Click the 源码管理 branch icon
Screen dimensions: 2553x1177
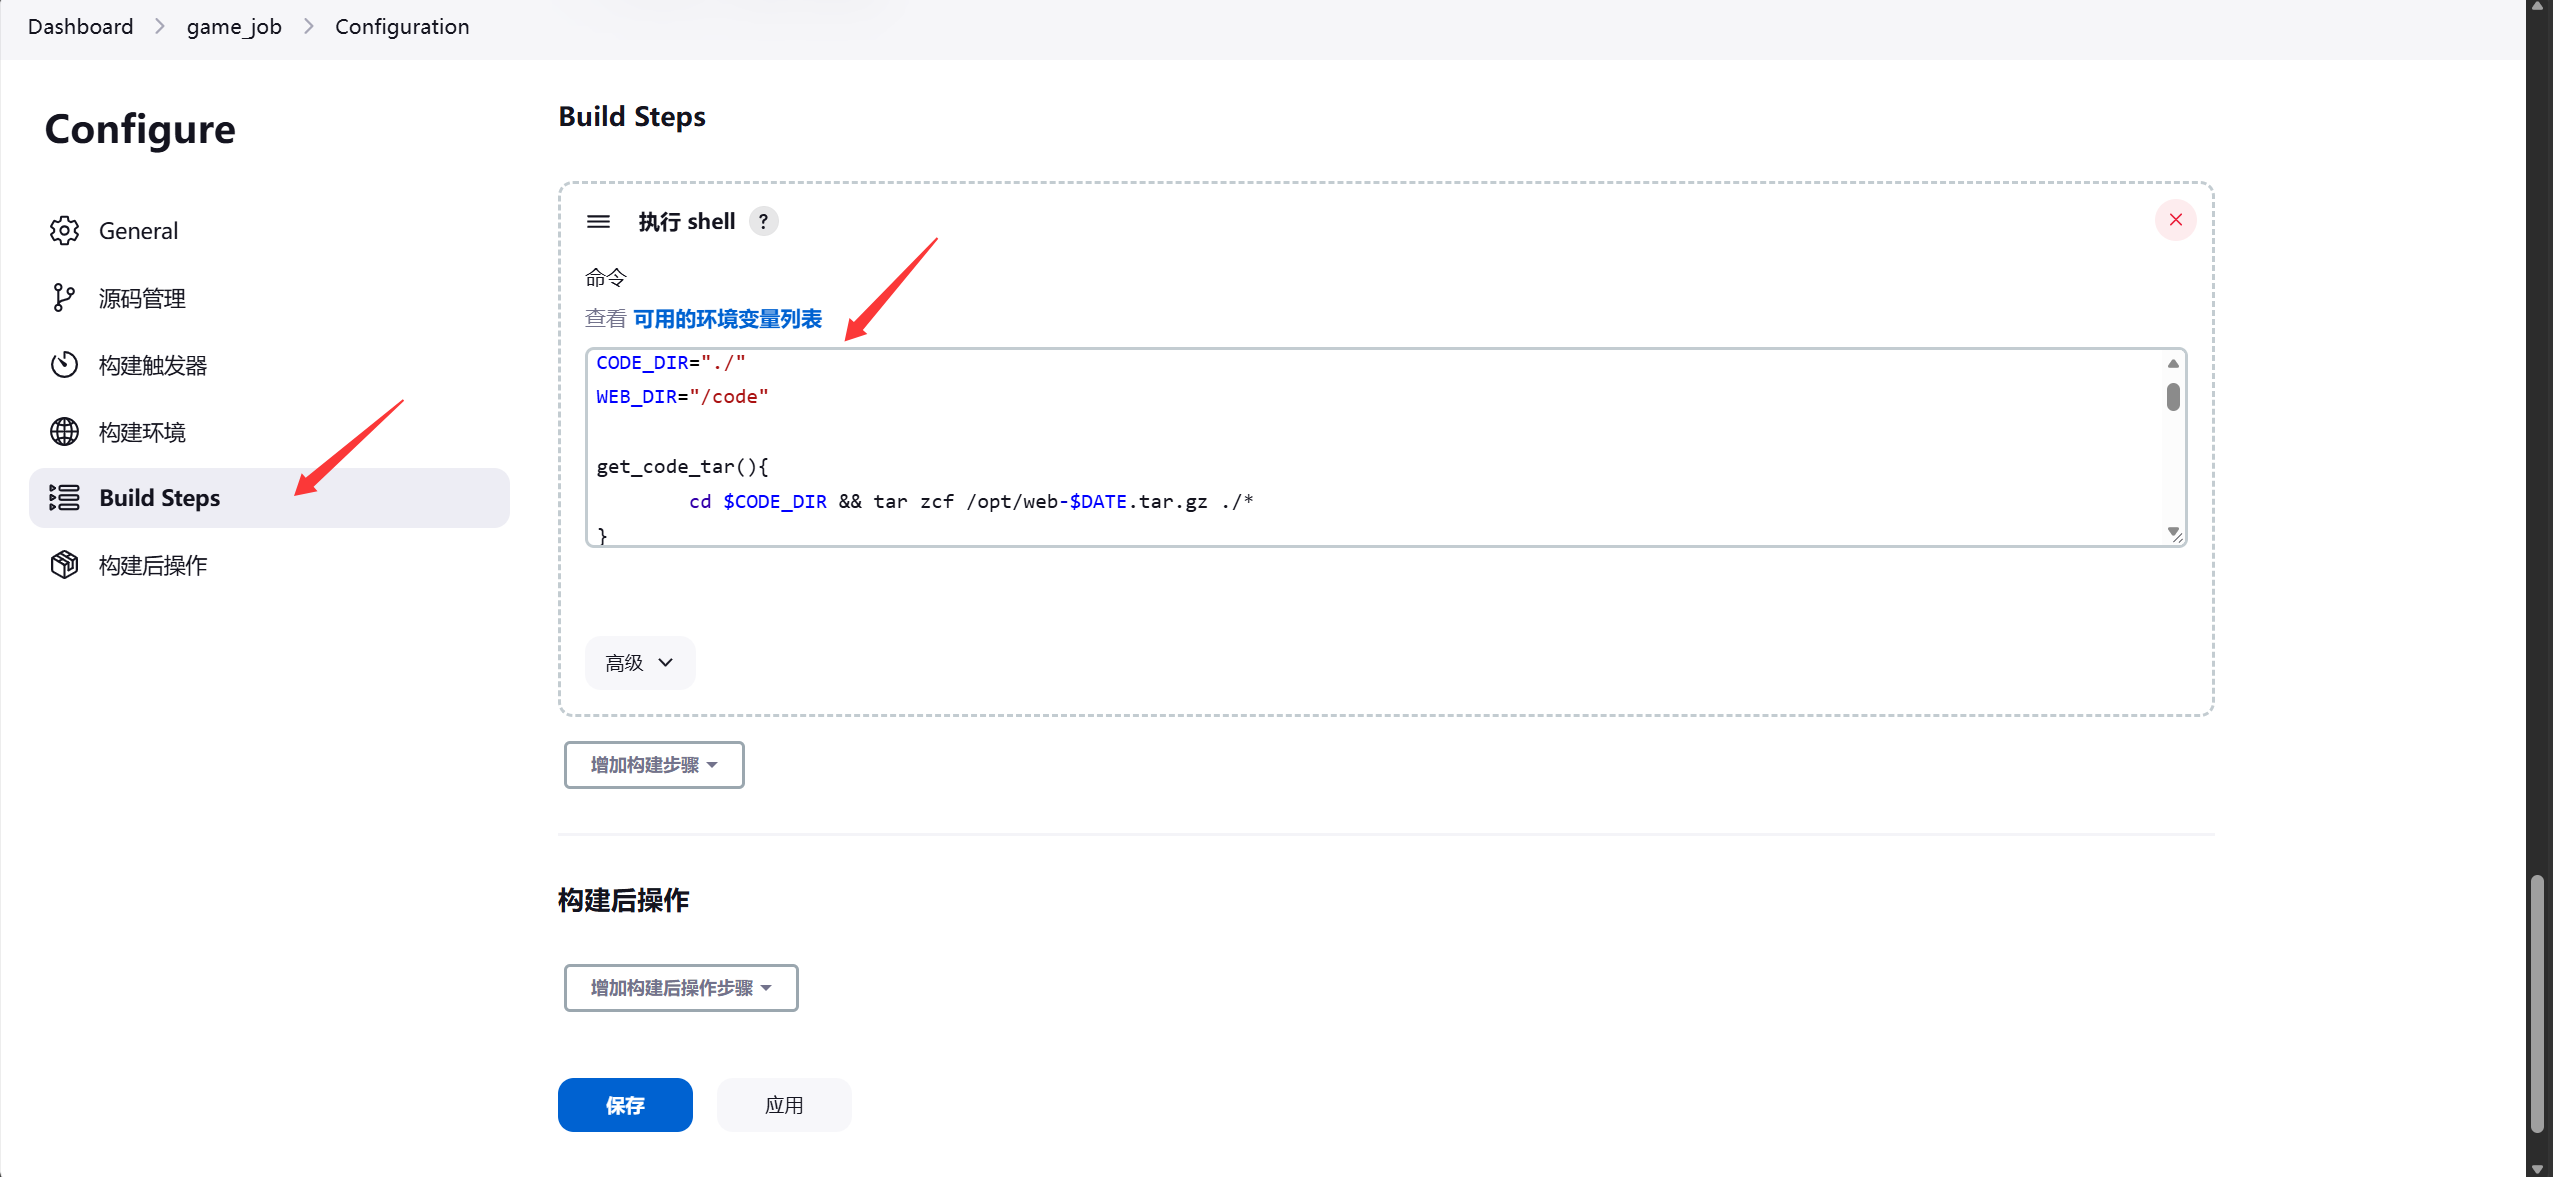click(x=64, y=298)
